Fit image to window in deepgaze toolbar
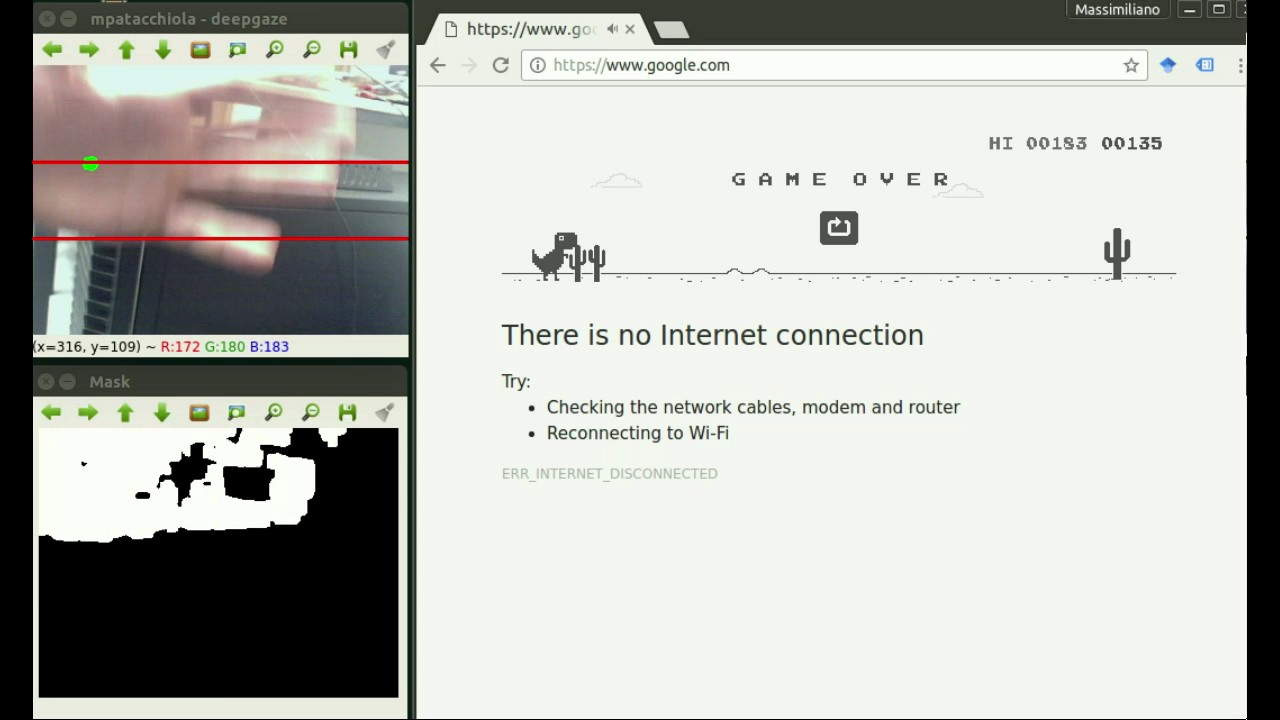 (237, 49)
